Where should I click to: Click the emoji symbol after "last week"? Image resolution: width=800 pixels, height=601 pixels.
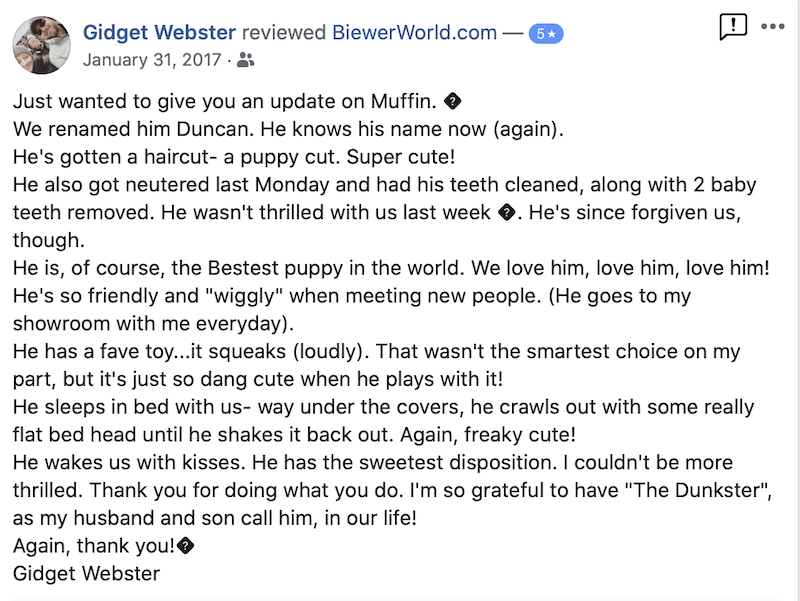pos(506,212)
